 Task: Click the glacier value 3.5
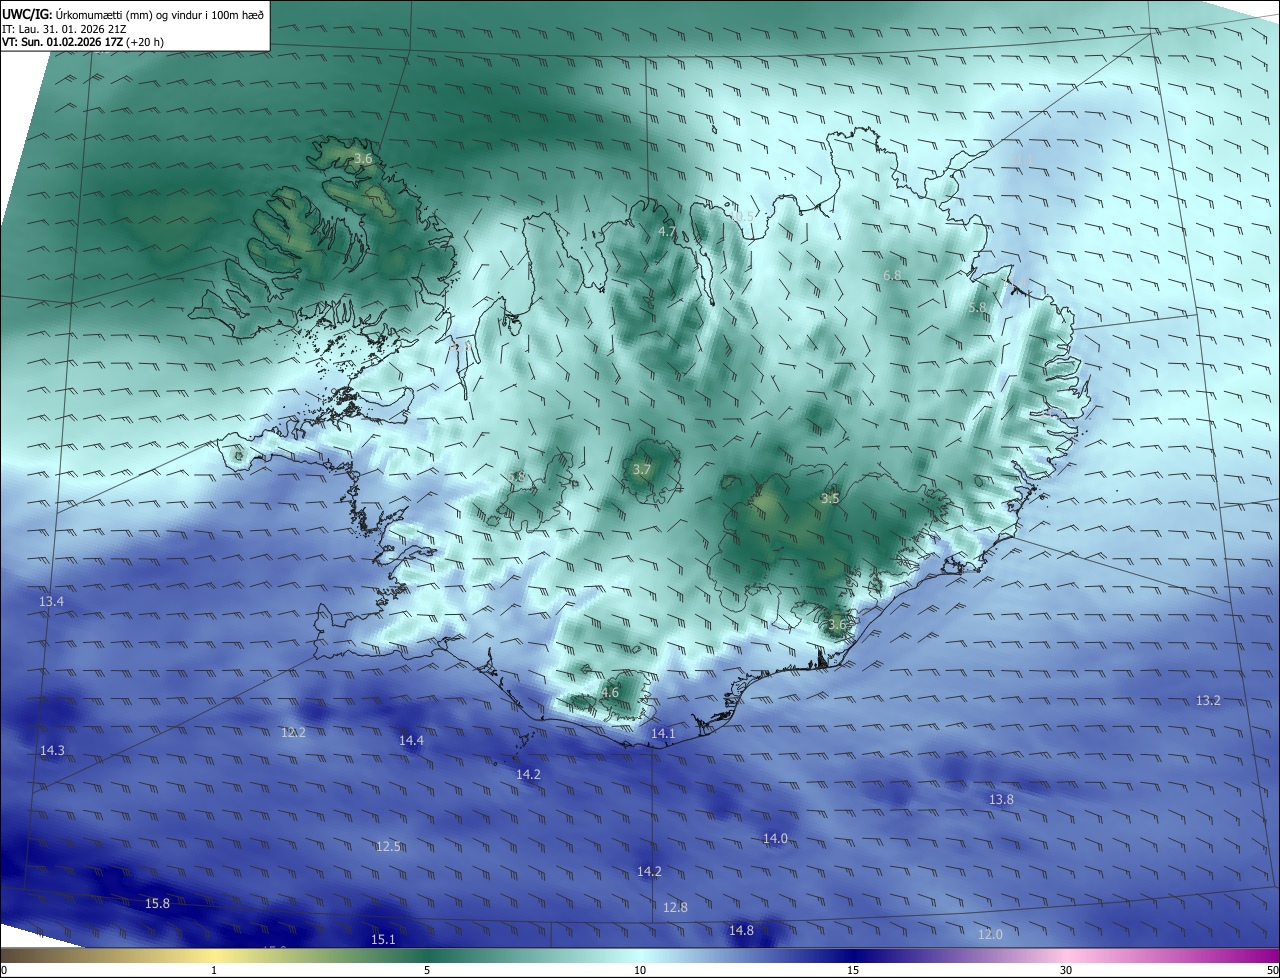pos(830,498)
